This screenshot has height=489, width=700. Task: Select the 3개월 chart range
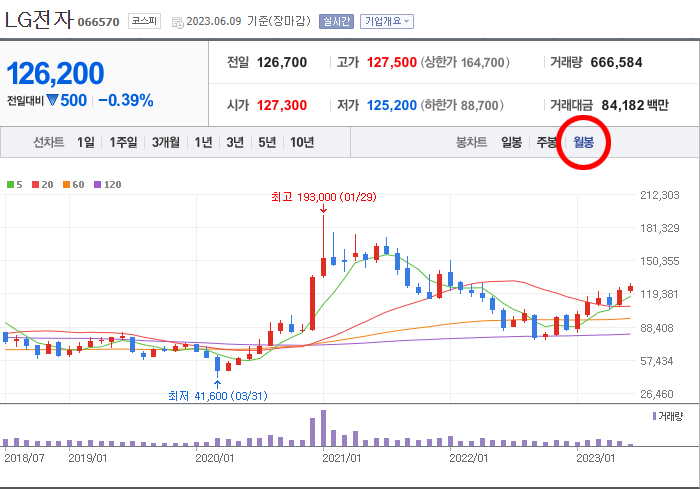[x=166, y=142]
